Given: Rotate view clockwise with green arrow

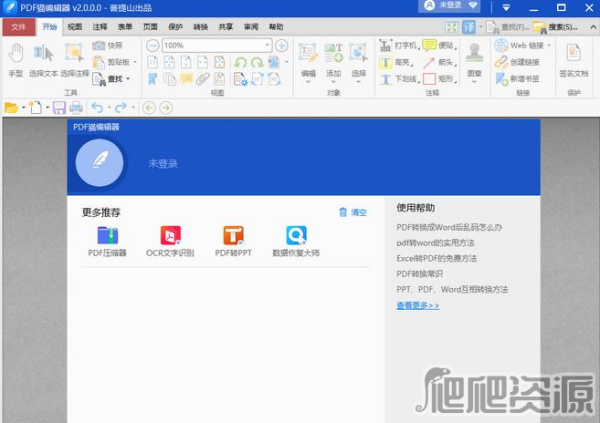Looking at the screenshot, I should pyautogui.click(x=257, y=62).
